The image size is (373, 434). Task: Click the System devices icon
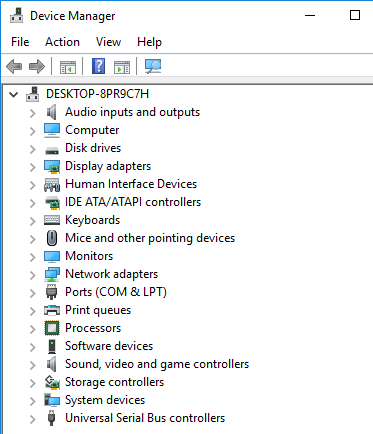point(52,400)
